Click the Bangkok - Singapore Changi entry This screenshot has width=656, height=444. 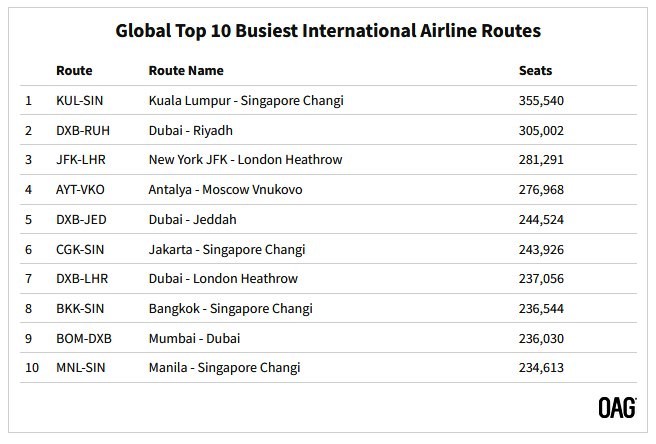(x=231, y=309)
